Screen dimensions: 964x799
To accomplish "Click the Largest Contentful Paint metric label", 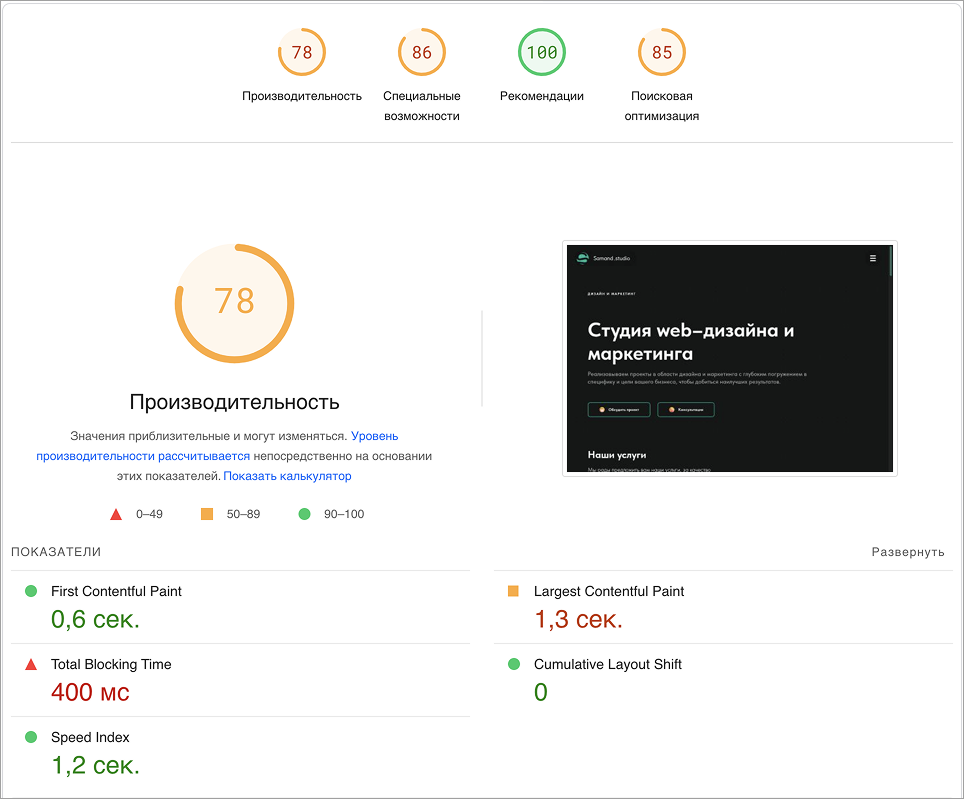I will 609,591.
